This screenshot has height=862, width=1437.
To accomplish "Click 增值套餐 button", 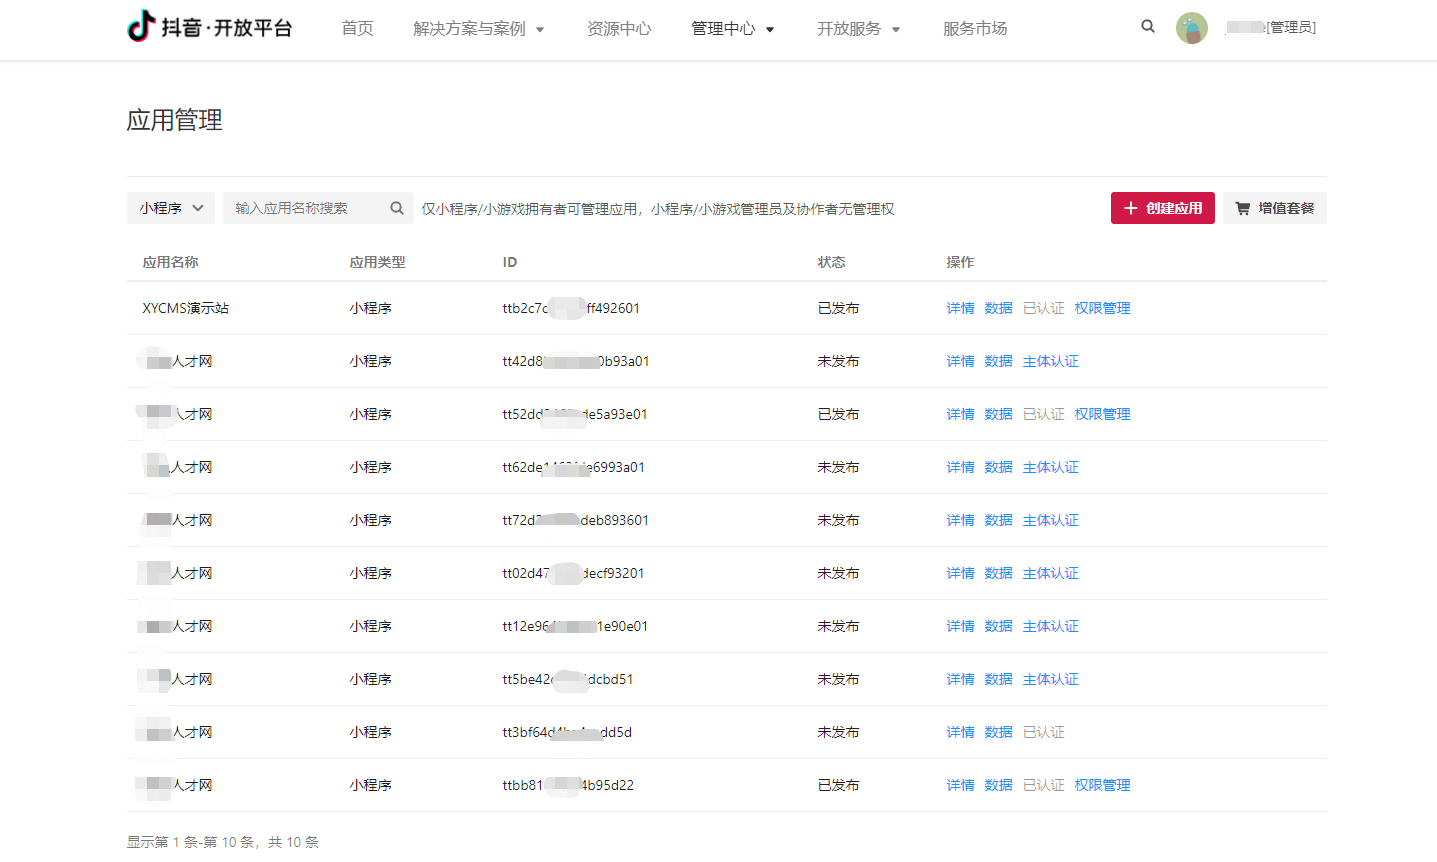I will 1275,208.
